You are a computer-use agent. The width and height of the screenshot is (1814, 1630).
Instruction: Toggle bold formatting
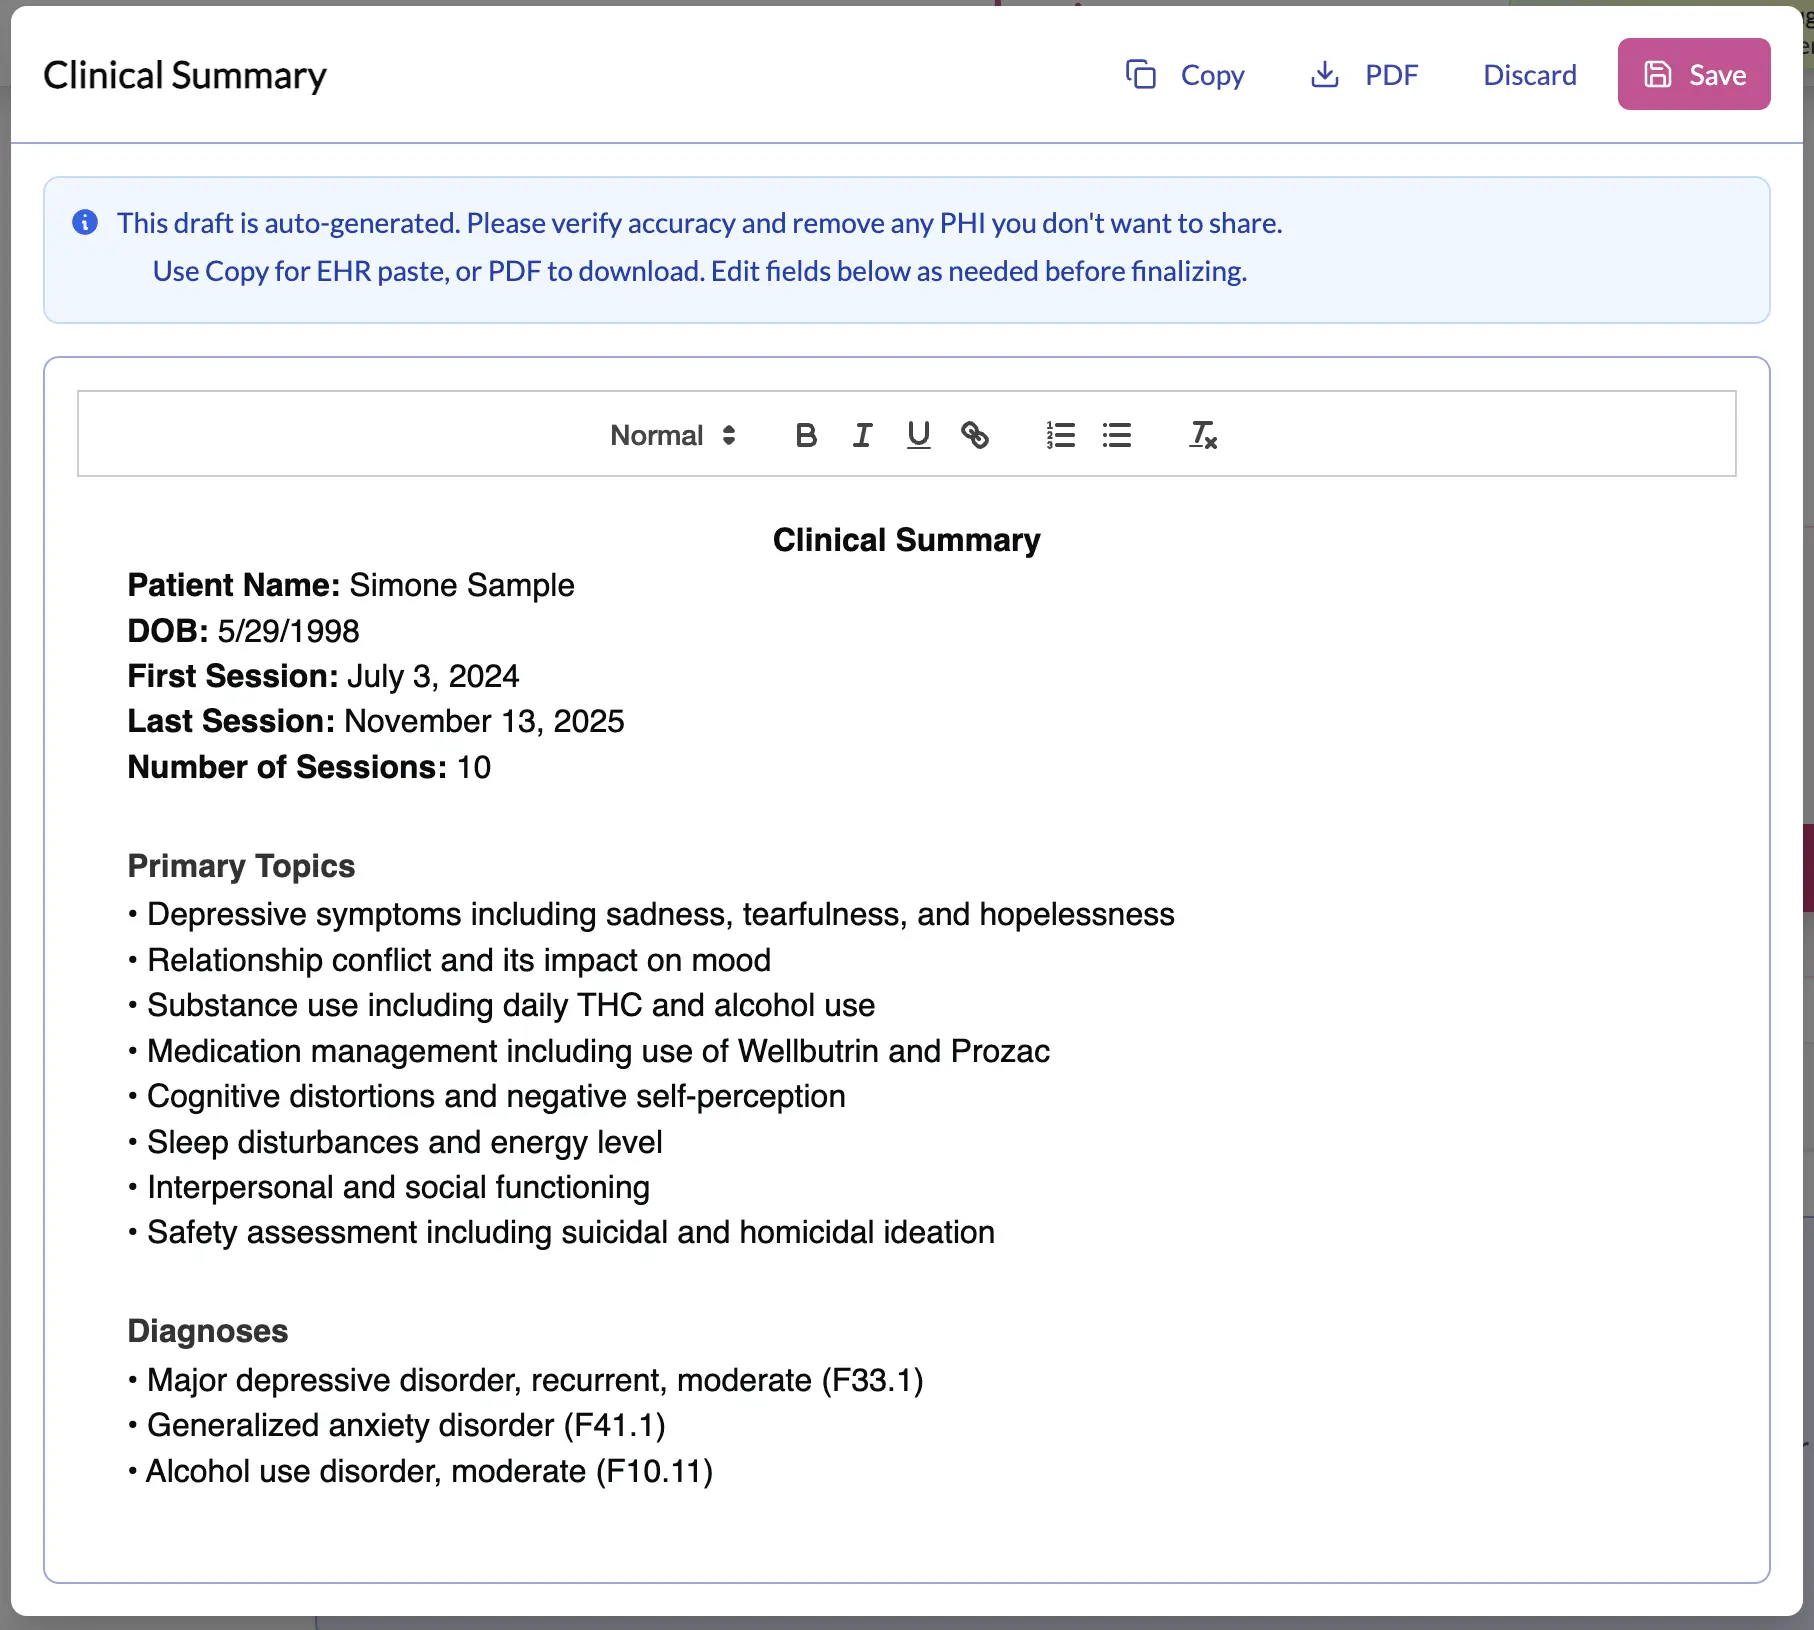coord(805,435)
